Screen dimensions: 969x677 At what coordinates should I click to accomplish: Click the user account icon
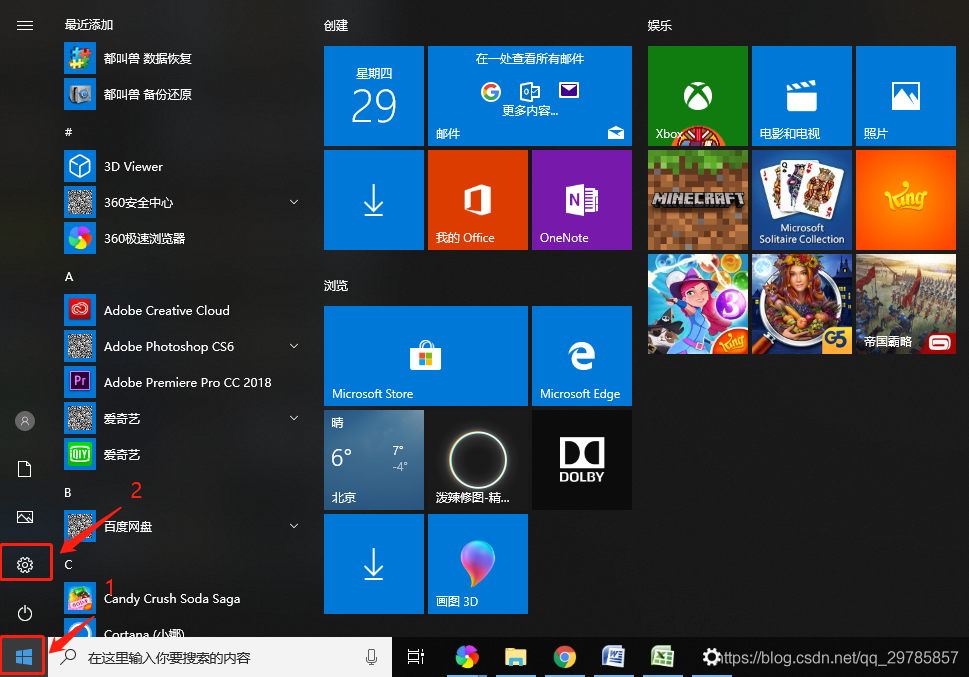click(x=24, y=420)
